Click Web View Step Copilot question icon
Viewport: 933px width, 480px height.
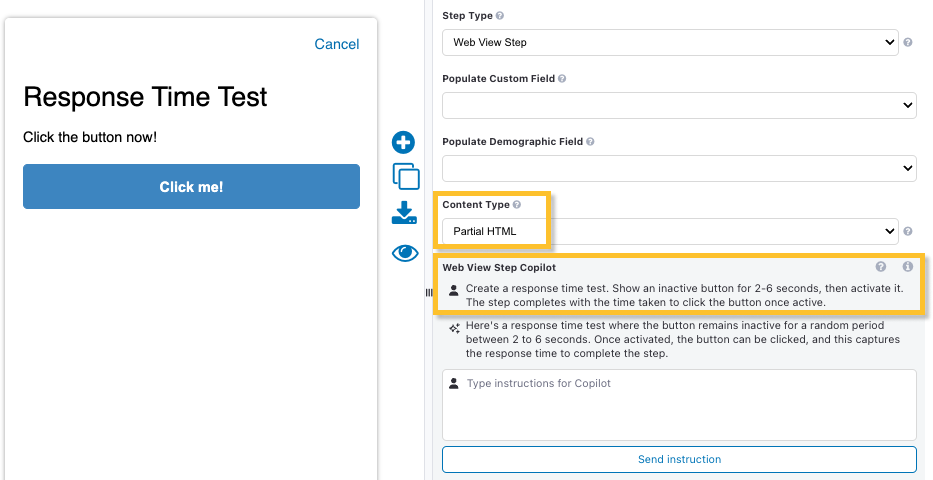click(881, 267)
